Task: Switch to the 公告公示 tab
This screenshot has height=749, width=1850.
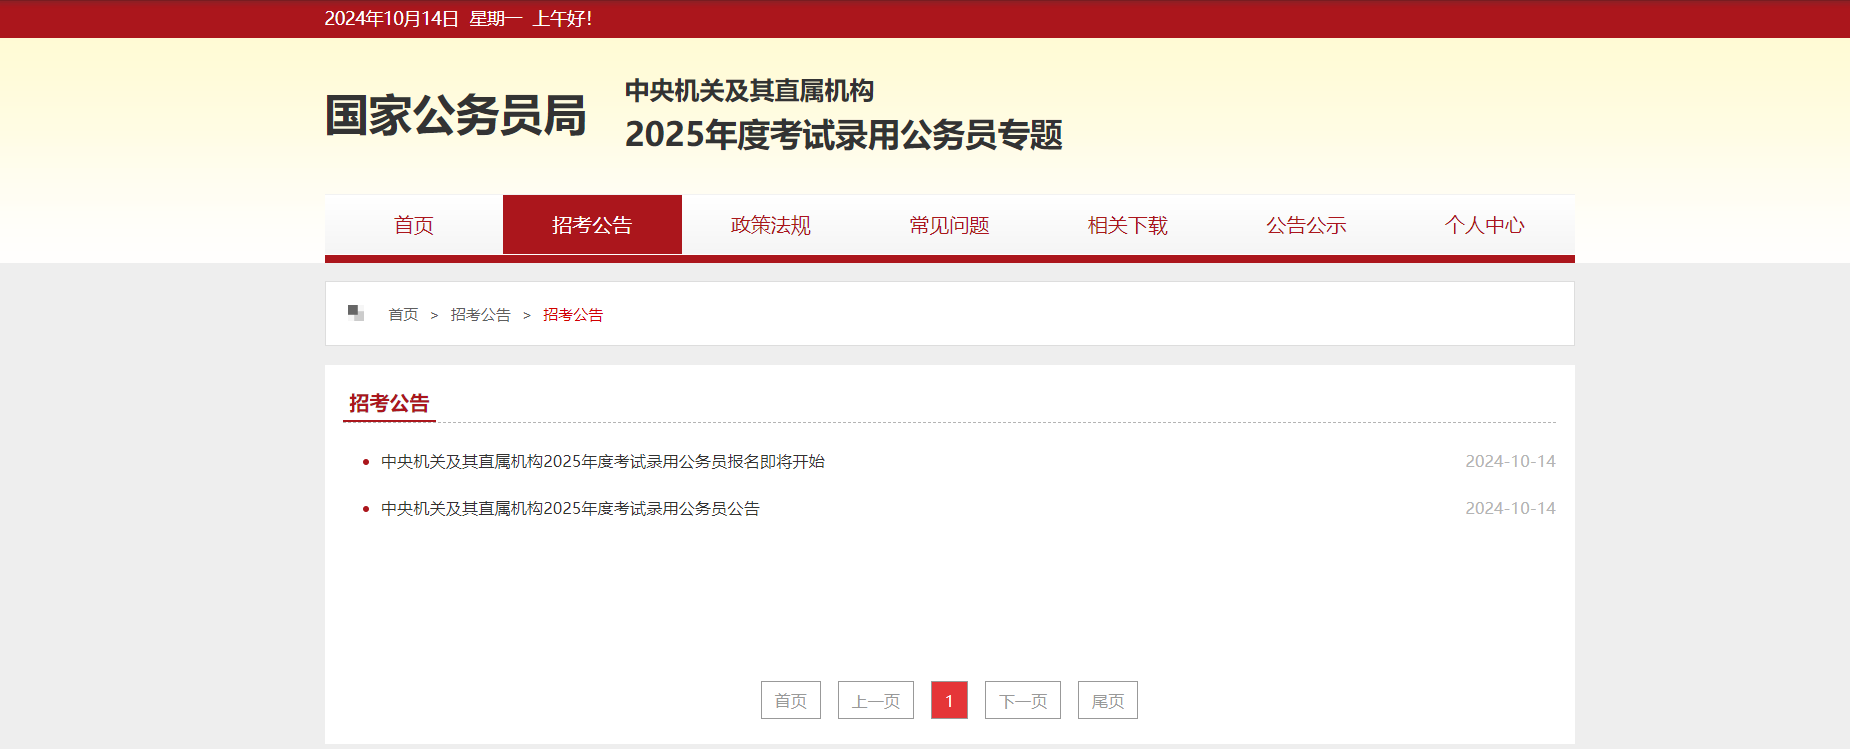Action: (x=1306, y=225)
